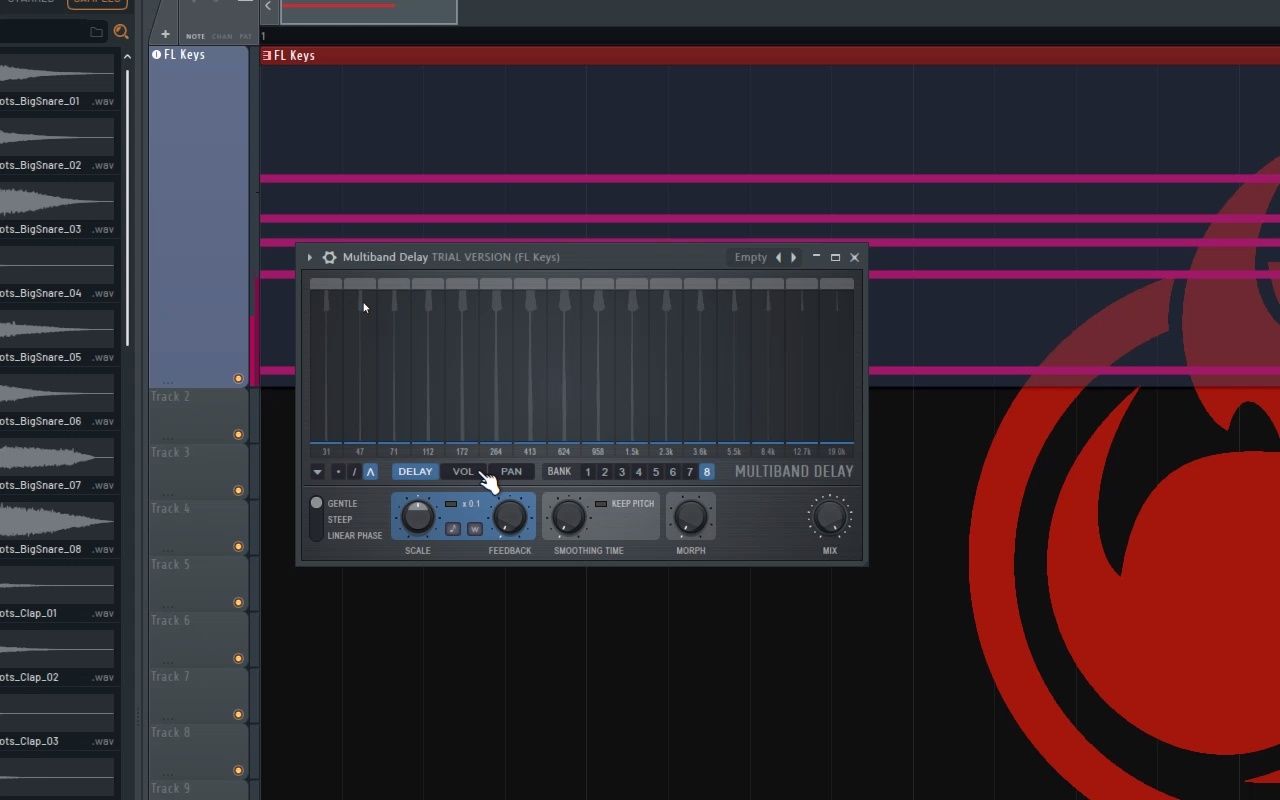Switch to the CHAN tab
The height and width of the screenshot is (800, 1280).
[x=222, y=36]
